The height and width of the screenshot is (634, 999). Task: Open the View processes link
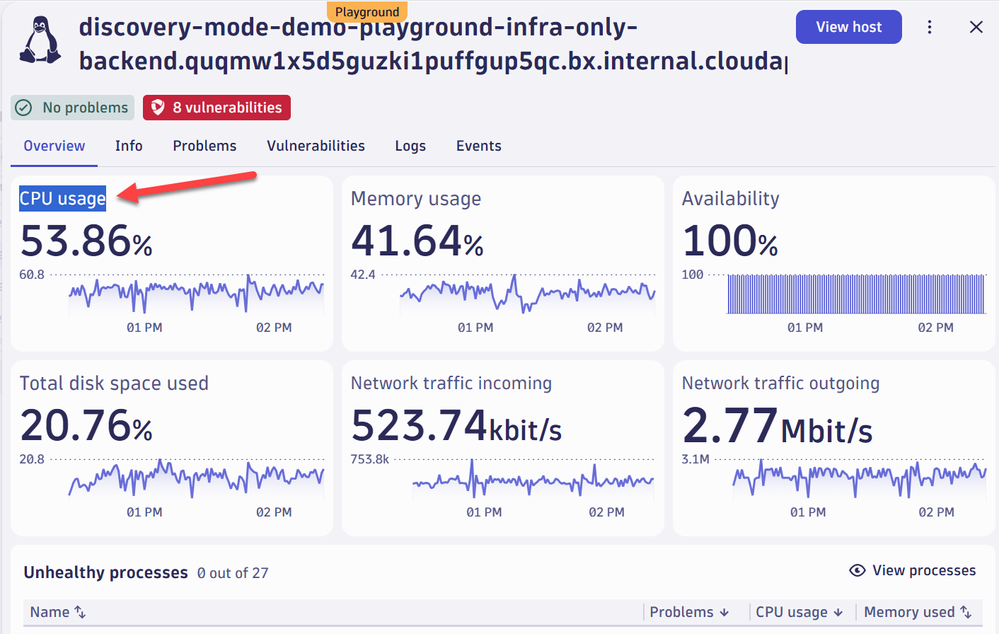(923, 571)
